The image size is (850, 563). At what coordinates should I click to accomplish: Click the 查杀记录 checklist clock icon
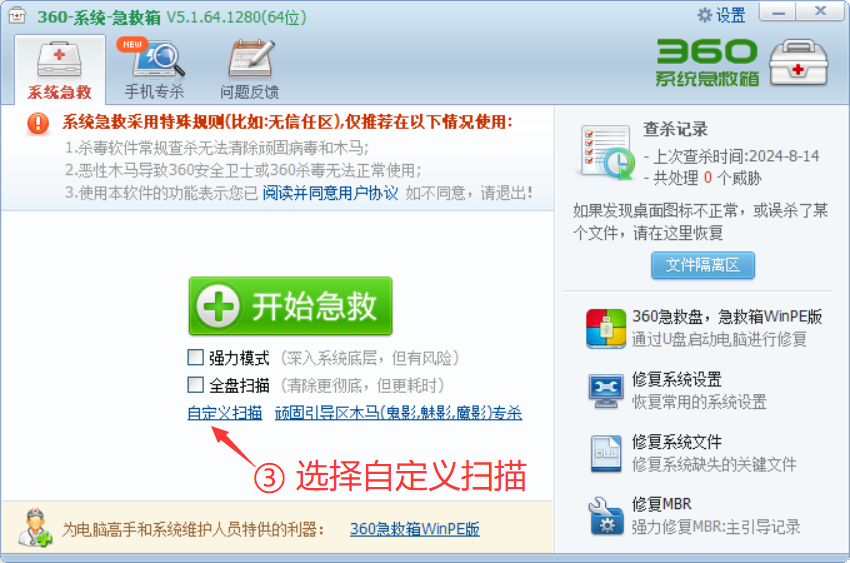point(607,152)
